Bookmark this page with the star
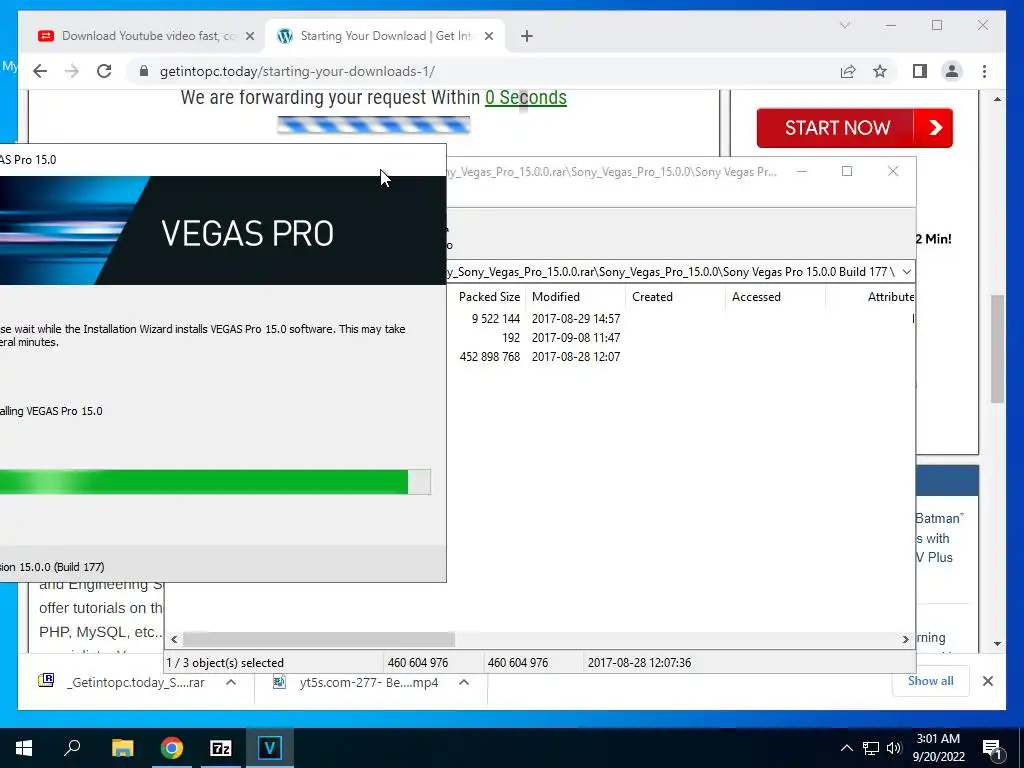The image size is (1024, 768). pyautogui.click(x=880, y=71)
